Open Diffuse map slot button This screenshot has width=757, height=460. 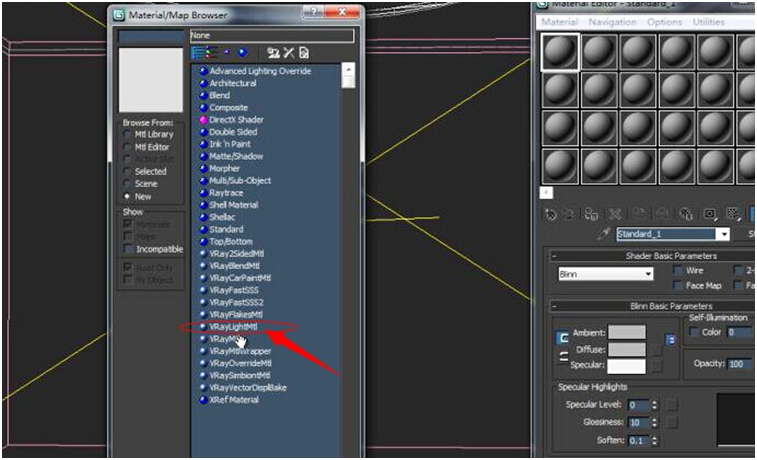[657, 349]
